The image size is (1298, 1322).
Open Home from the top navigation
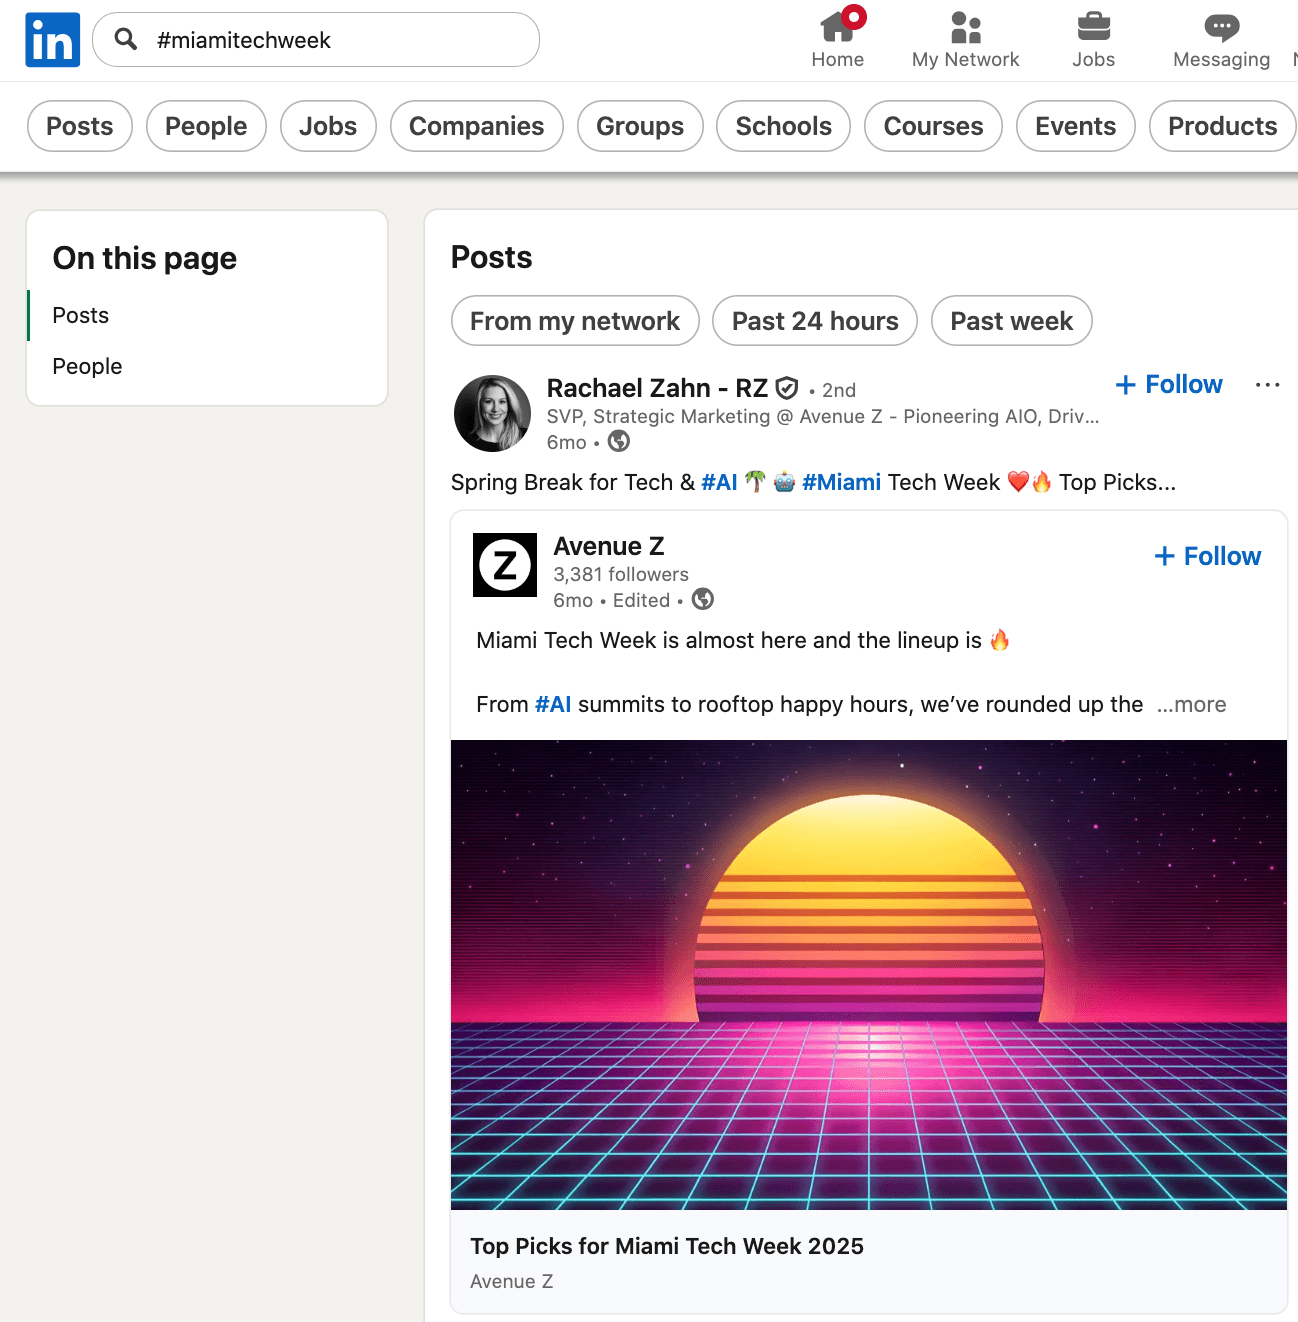[837, 40]
